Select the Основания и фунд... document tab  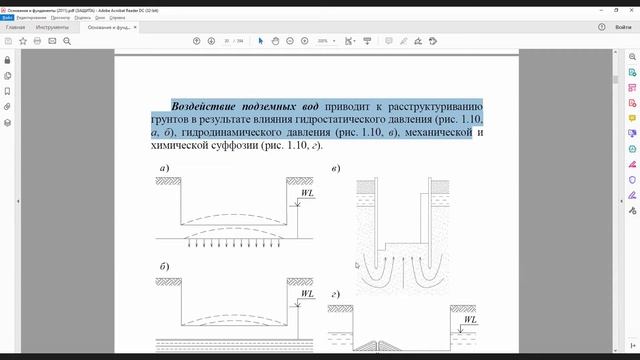(x=109, y=27)
